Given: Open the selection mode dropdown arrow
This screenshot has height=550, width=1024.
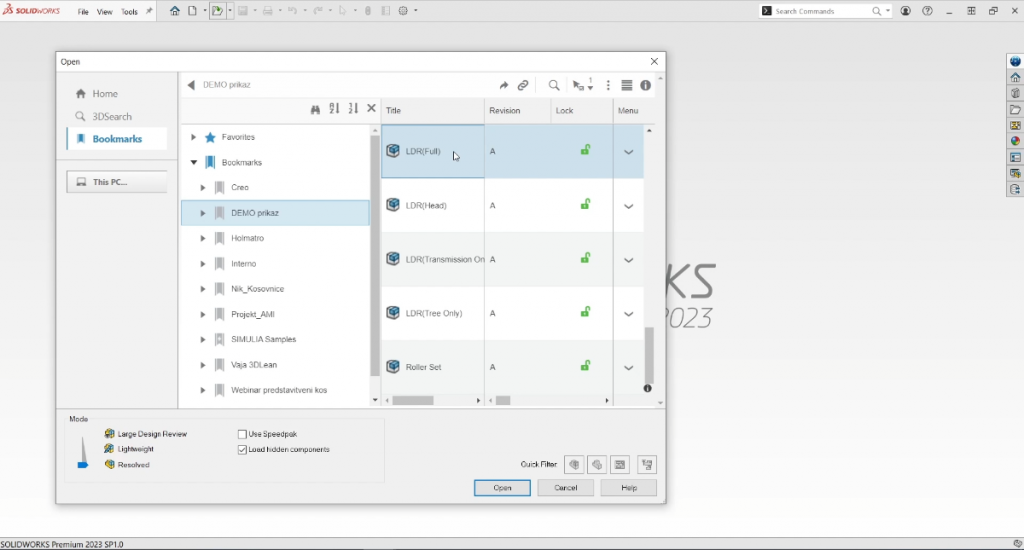Looking at the screenshot, I should click(590, 88).
